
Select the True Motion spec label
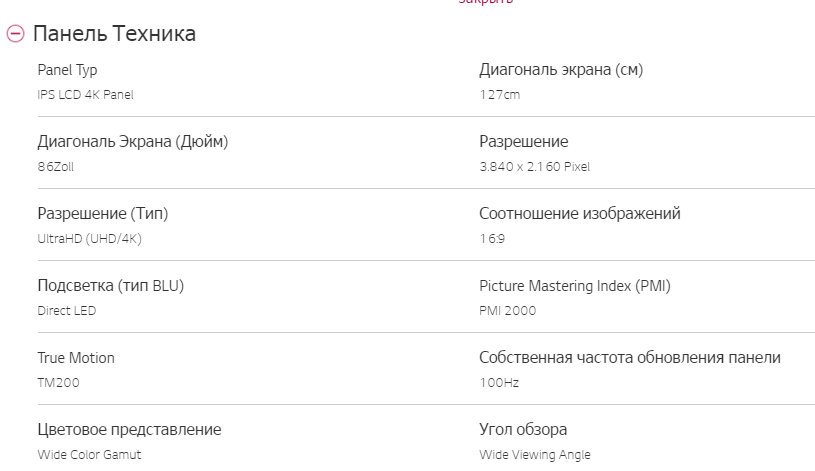(x=76, y=358)
